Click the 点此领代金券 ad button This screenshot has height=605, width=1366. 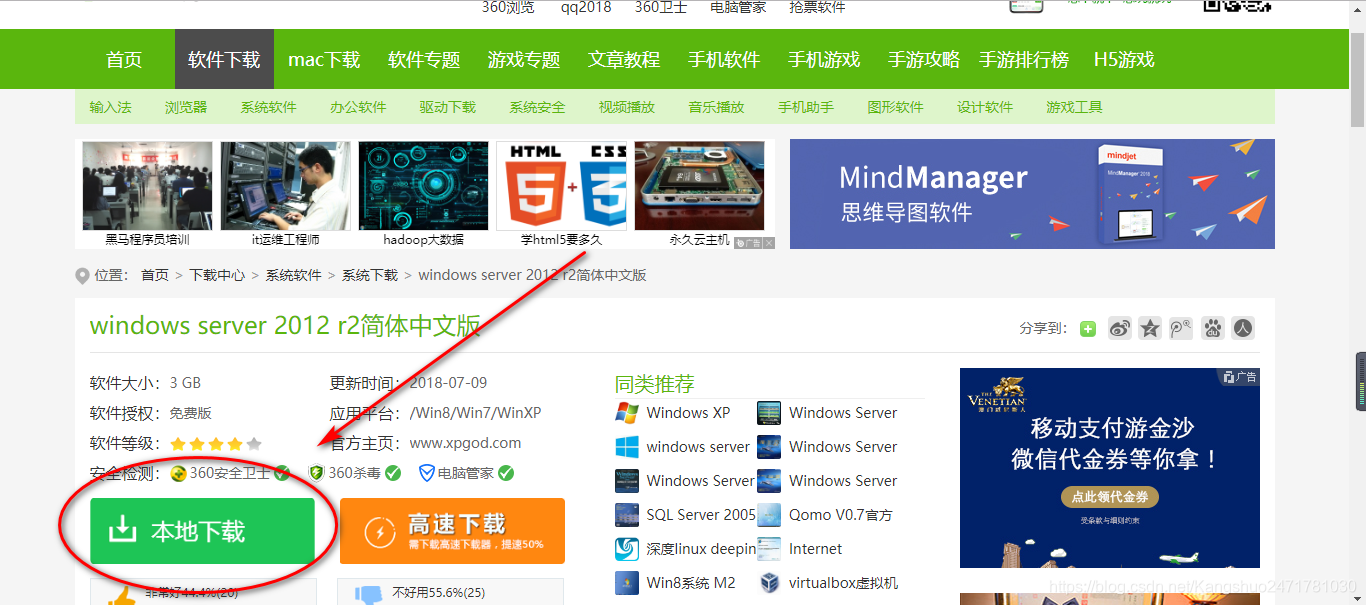tap(1109, 497)
